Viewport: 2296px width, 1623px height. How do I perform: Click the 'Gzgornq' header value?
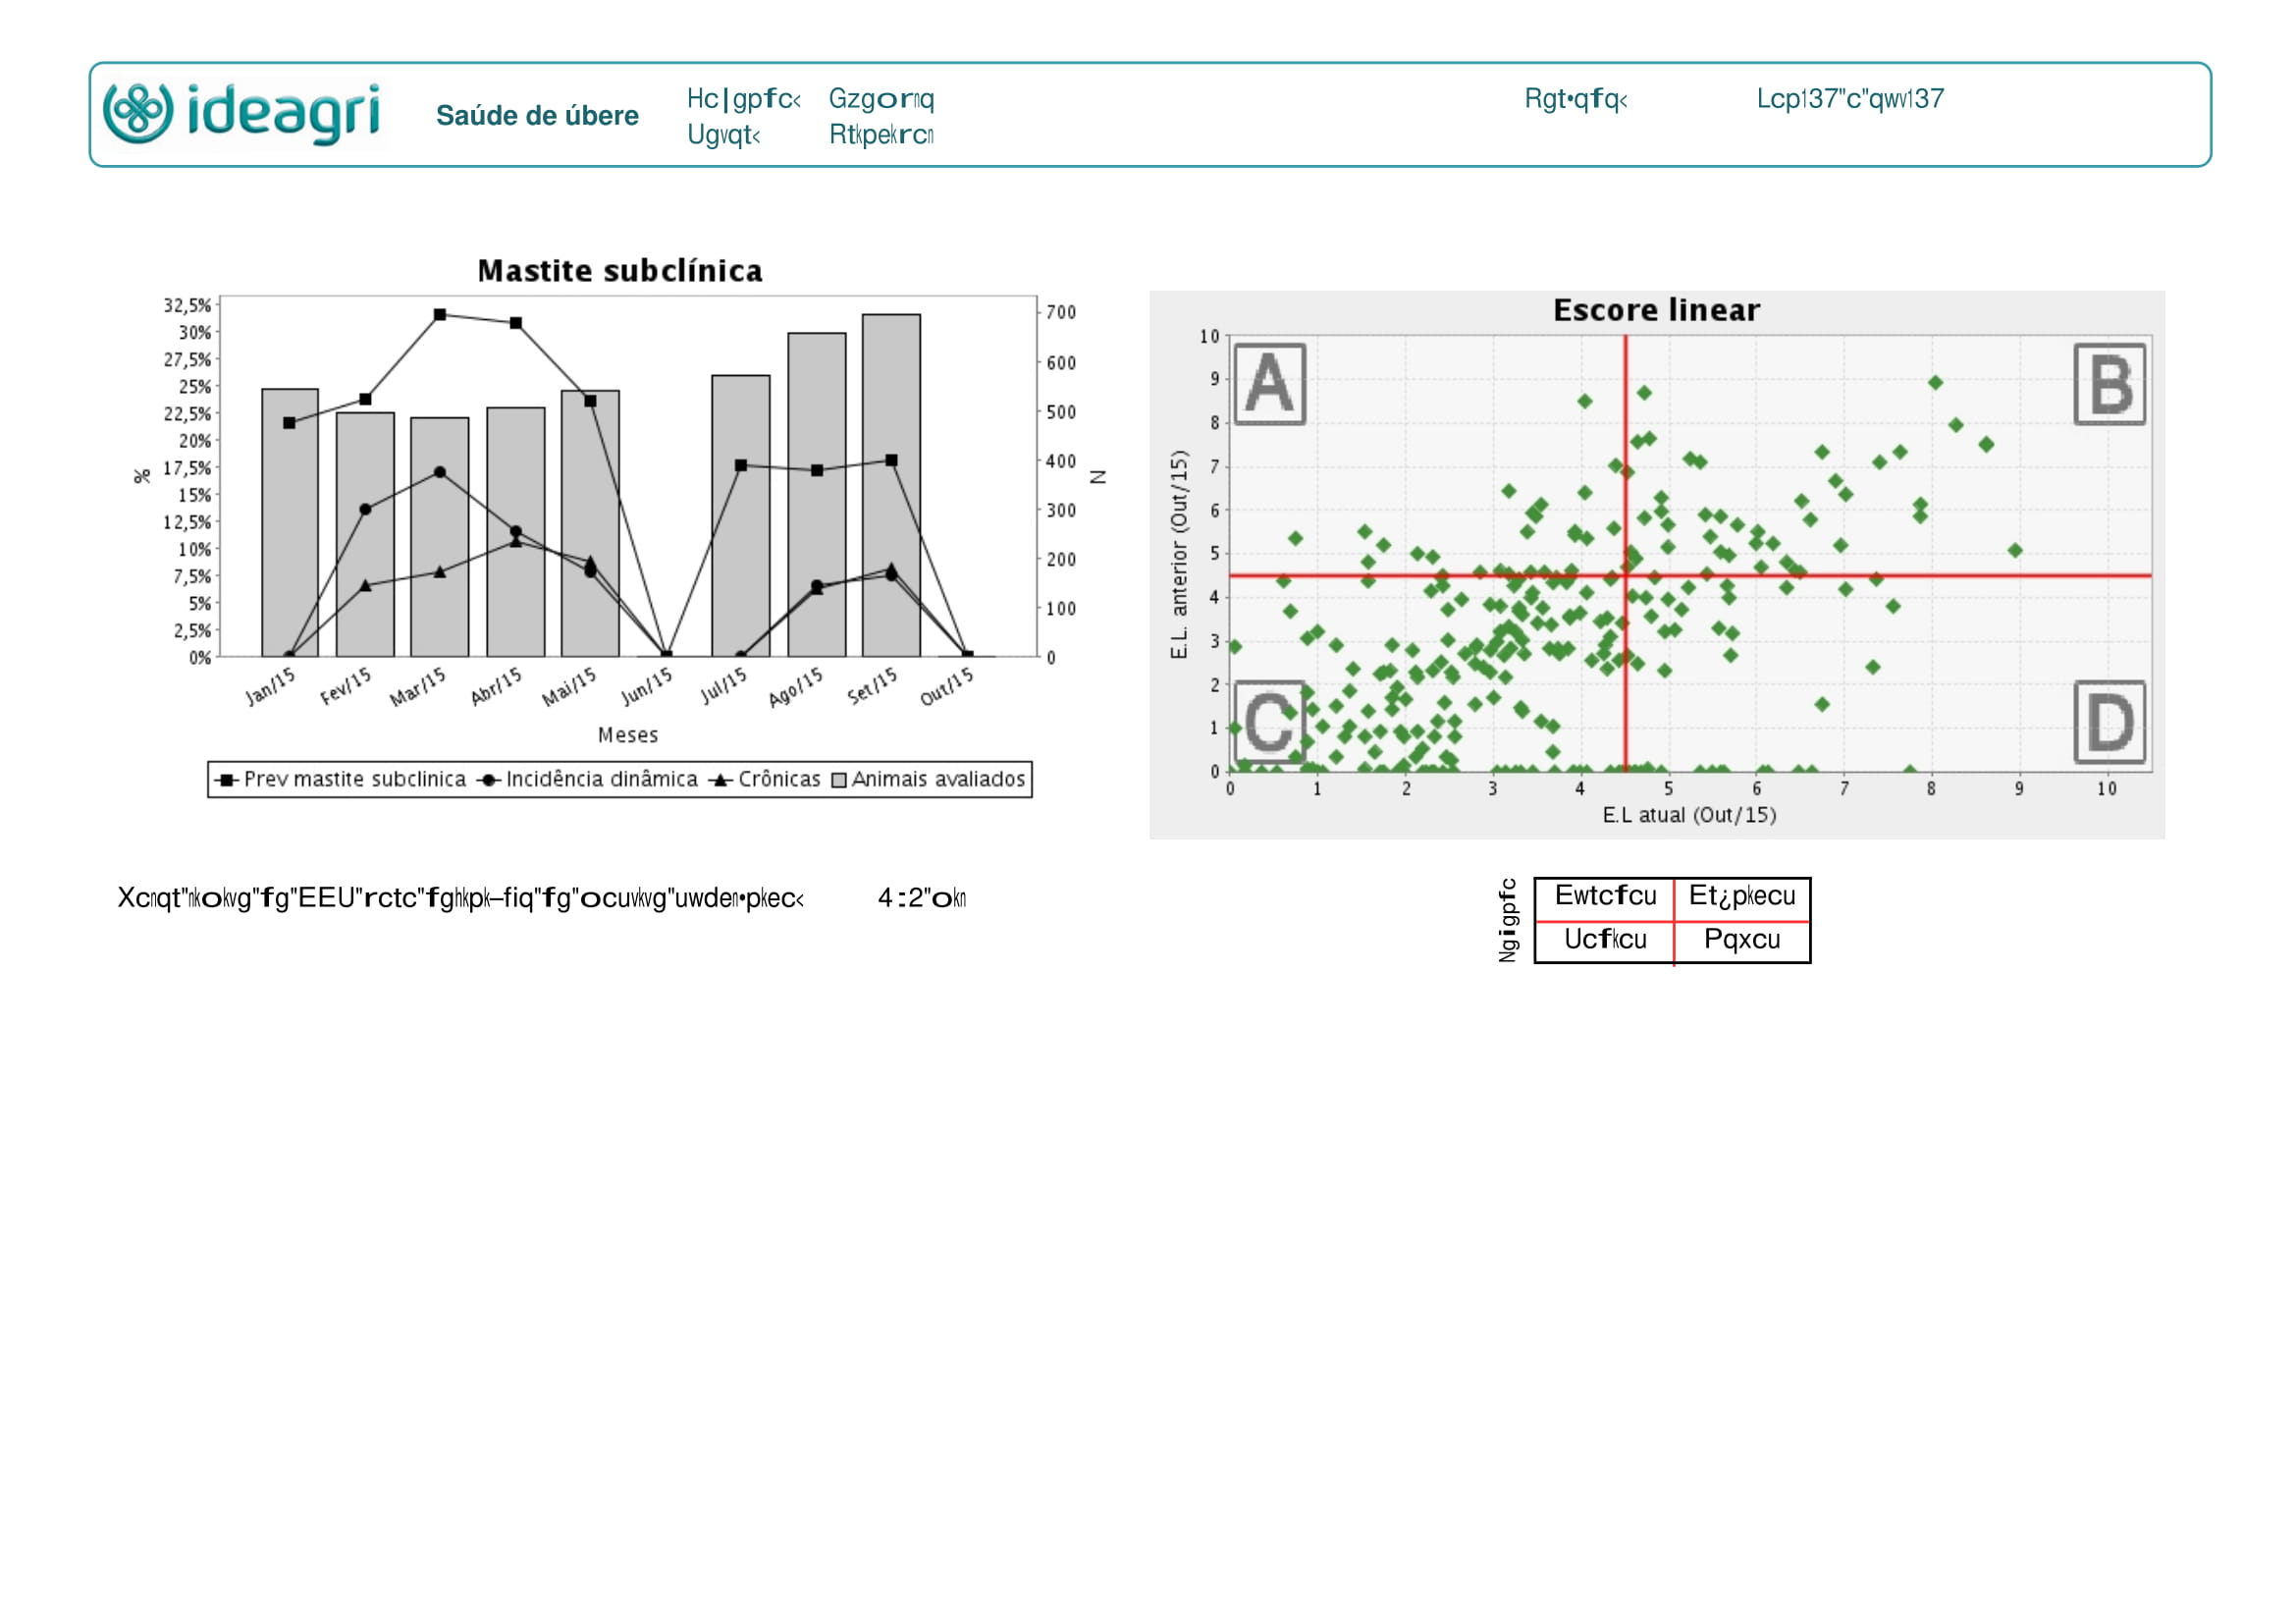coord(881,99)
